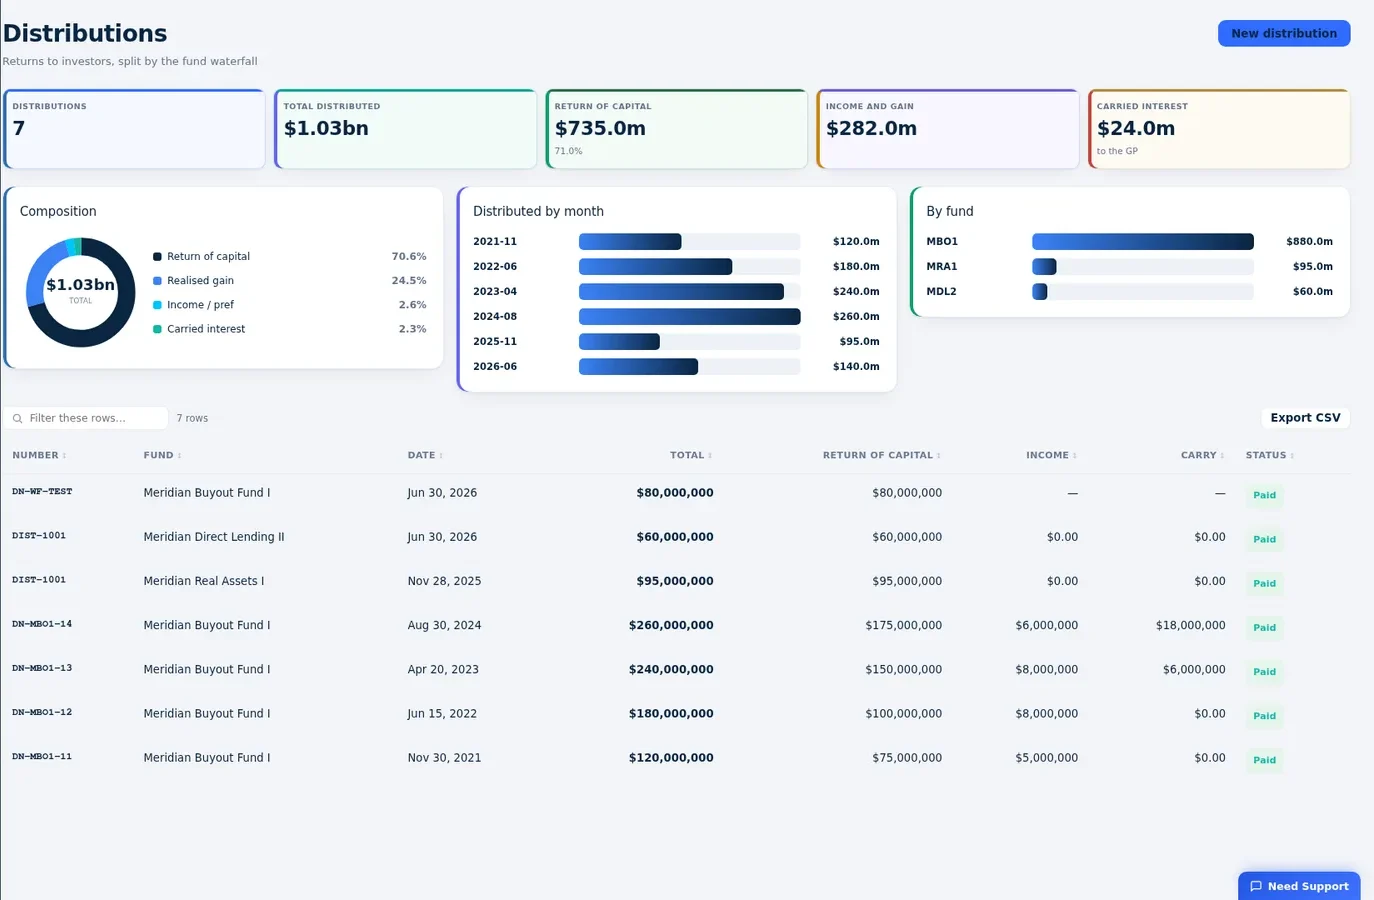Click the Income / pref legend swatch
This screenshot has height=900, width=1374.
157,305
